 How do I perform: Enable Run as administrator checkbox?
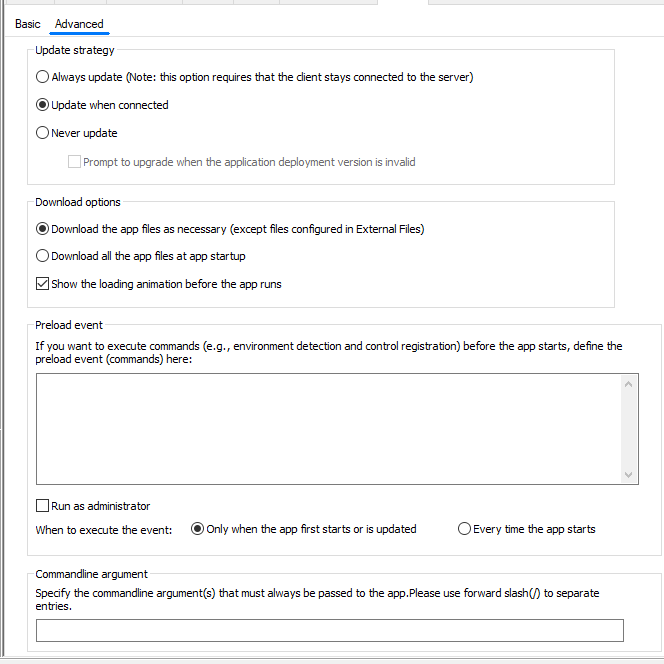pyautogui.click(x=42, y=506)
